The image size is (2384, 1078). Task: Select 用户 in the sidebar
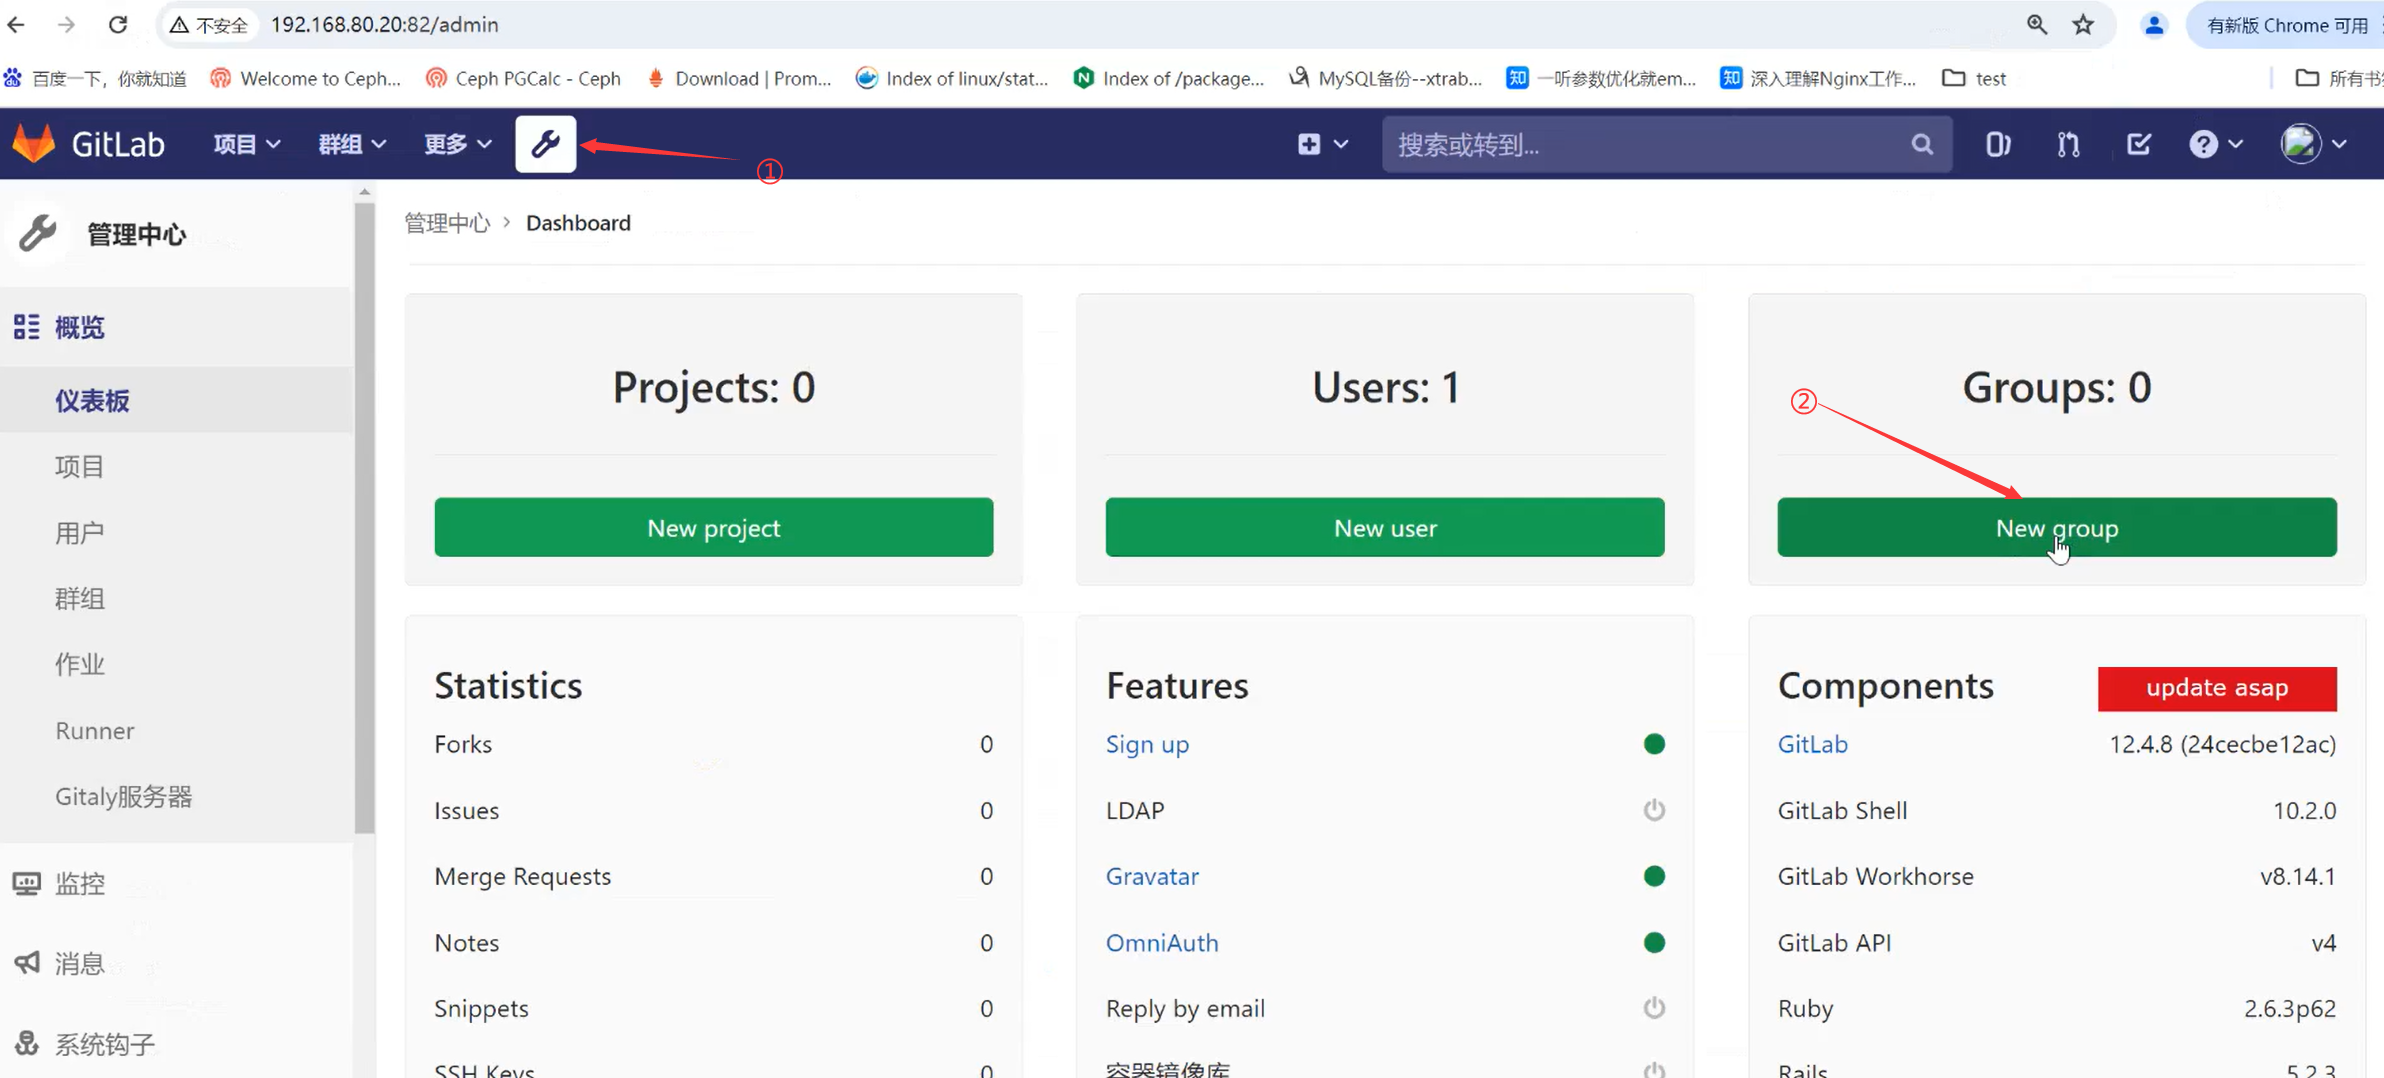80,532
